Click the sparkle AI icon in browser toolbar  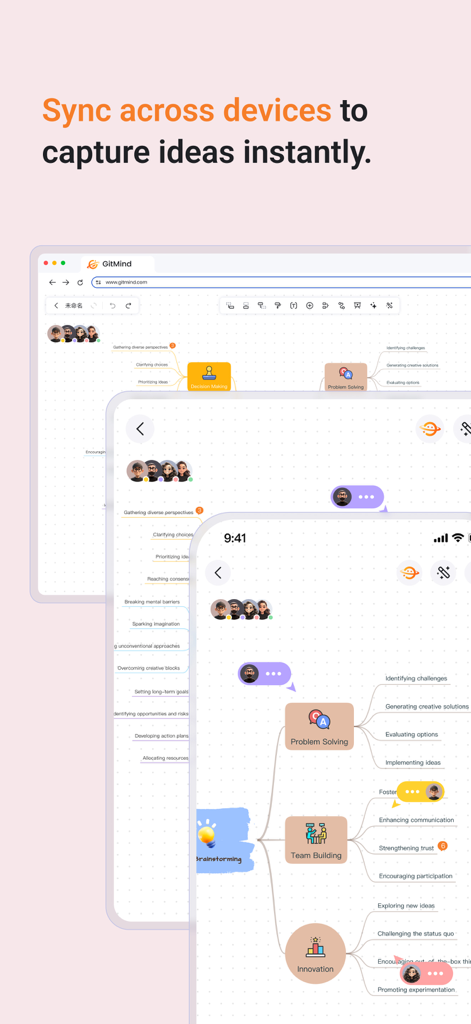[374, 305]
